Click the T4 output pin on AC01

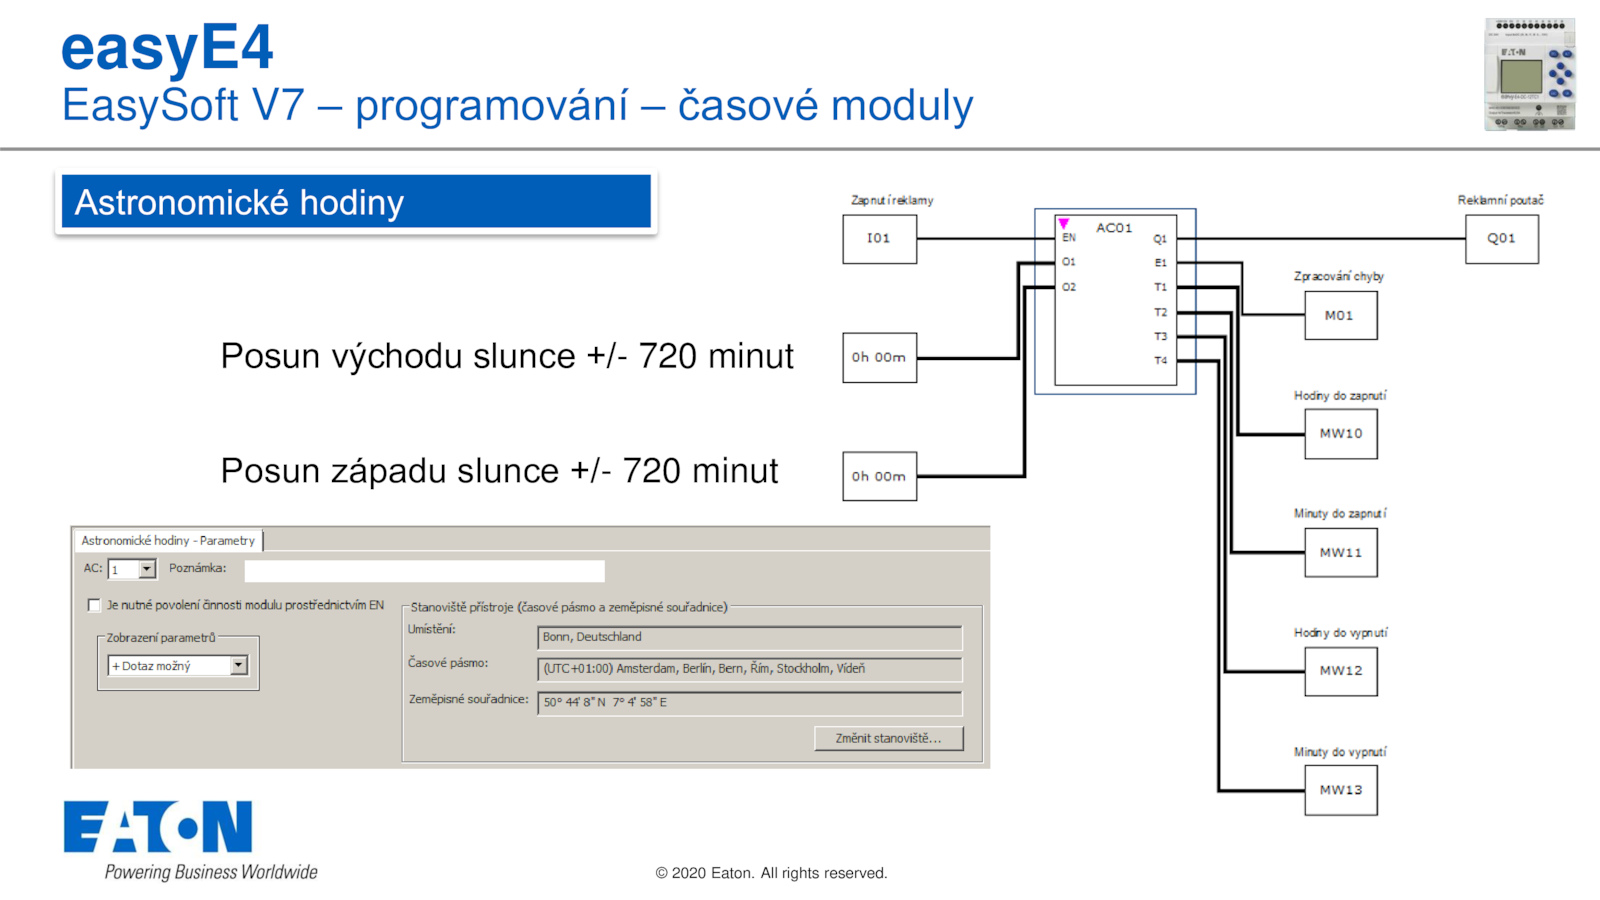1161,360
